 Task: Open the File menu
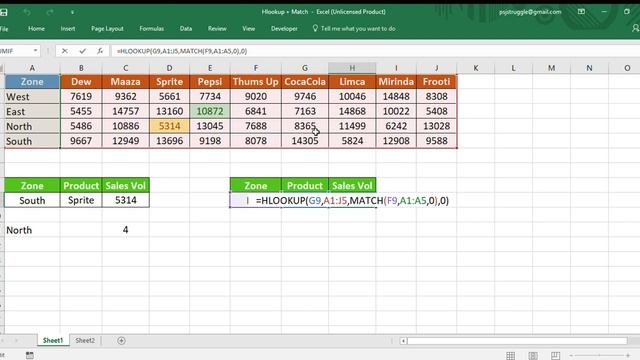pos(4,29)
